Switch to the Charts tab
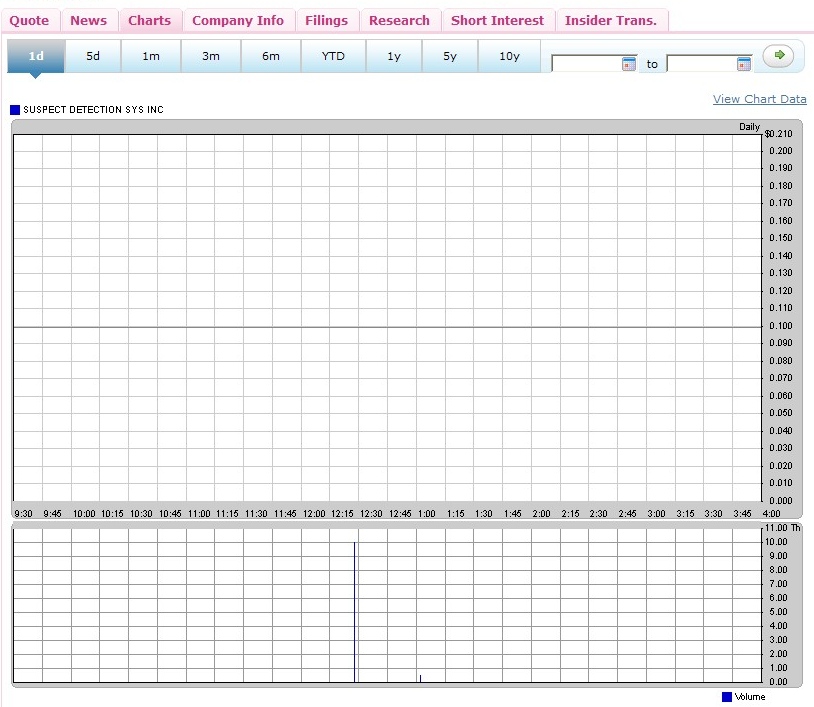814x707 pixels. pos(150,21)
